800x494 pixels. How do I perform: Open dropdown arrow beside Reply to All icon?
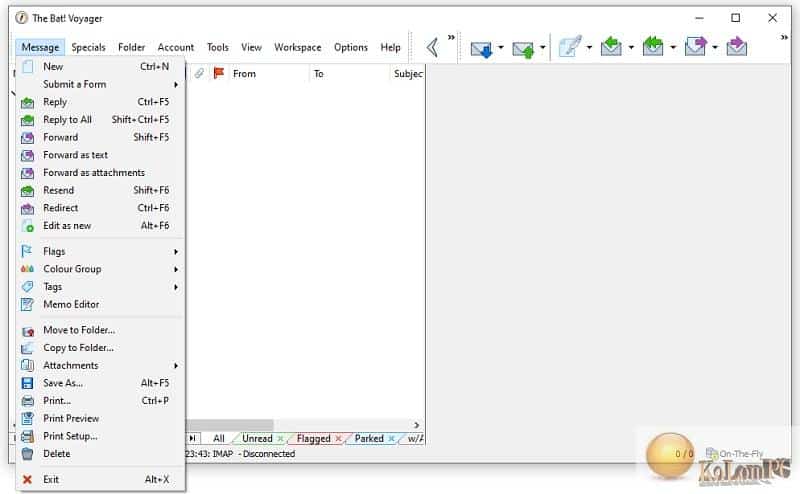pos(673,47)
